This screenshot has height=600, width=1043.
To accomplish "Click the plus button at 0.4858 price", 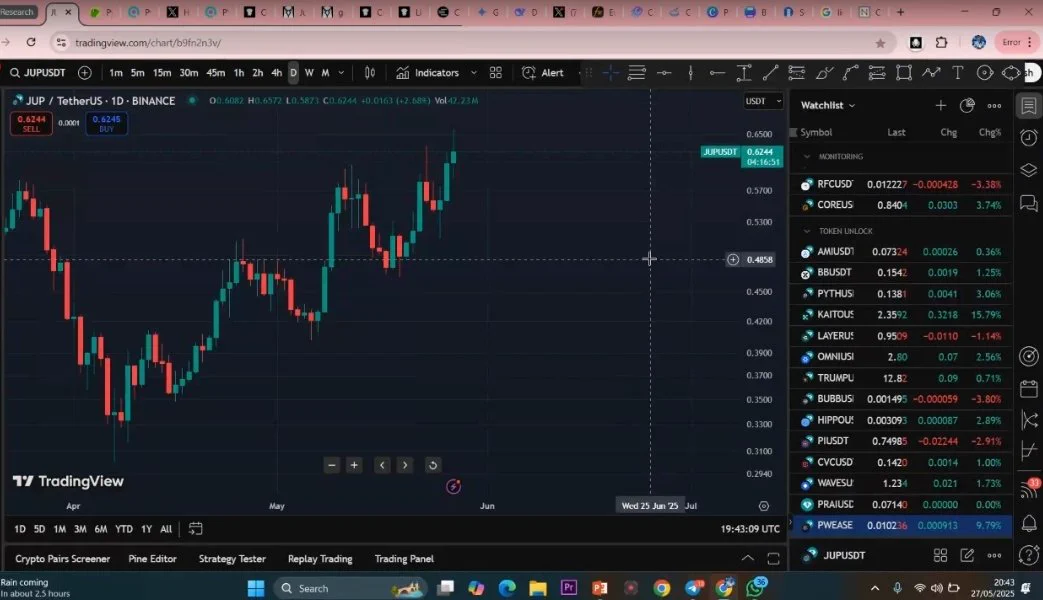I will click(733, 259).
